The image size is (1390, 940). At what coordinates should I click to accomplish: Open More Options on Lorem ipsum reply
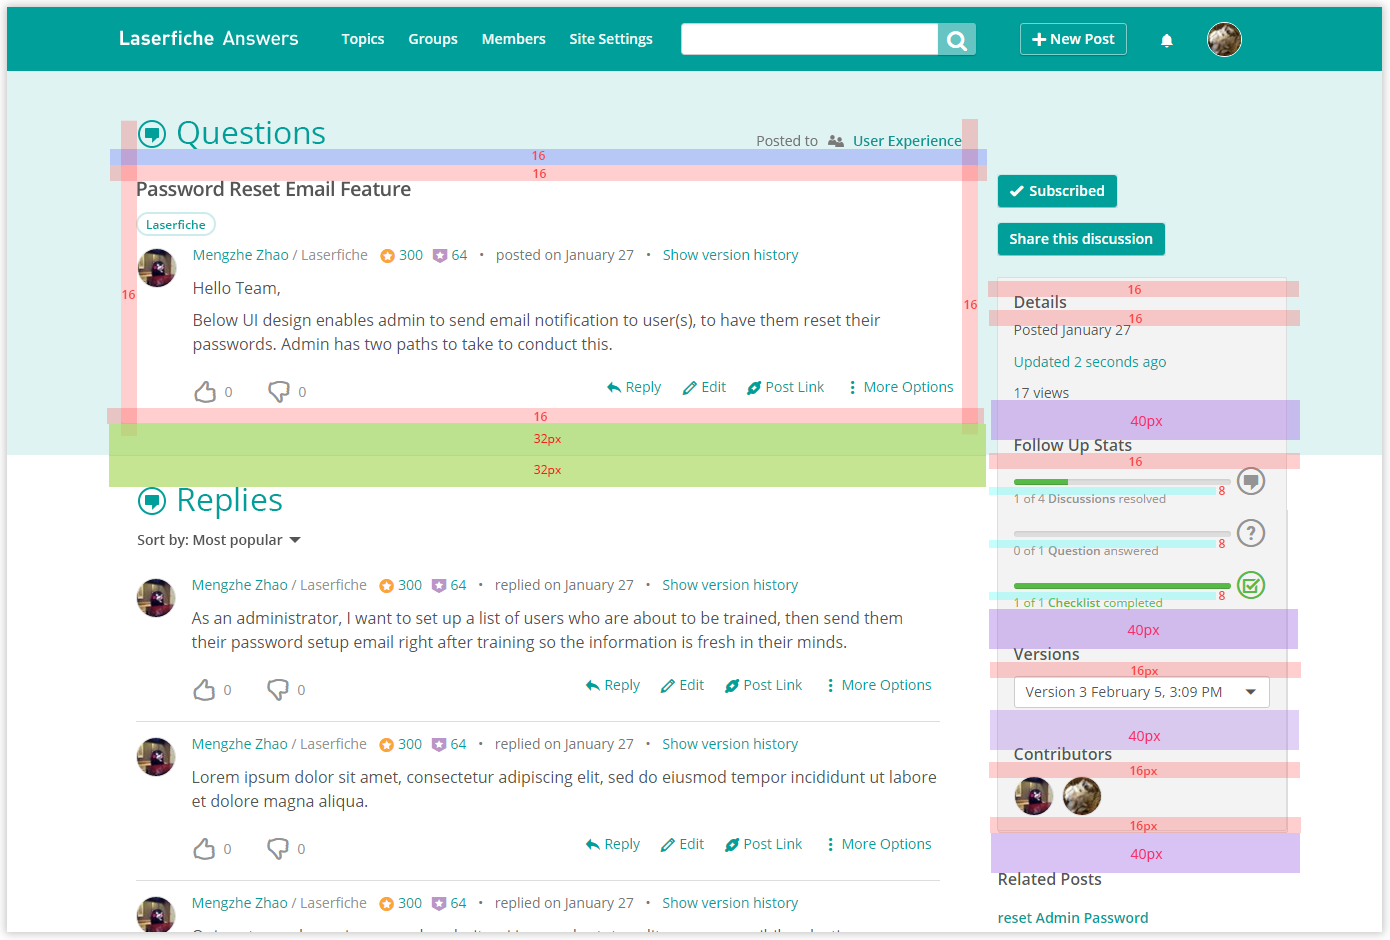(878, 844)
